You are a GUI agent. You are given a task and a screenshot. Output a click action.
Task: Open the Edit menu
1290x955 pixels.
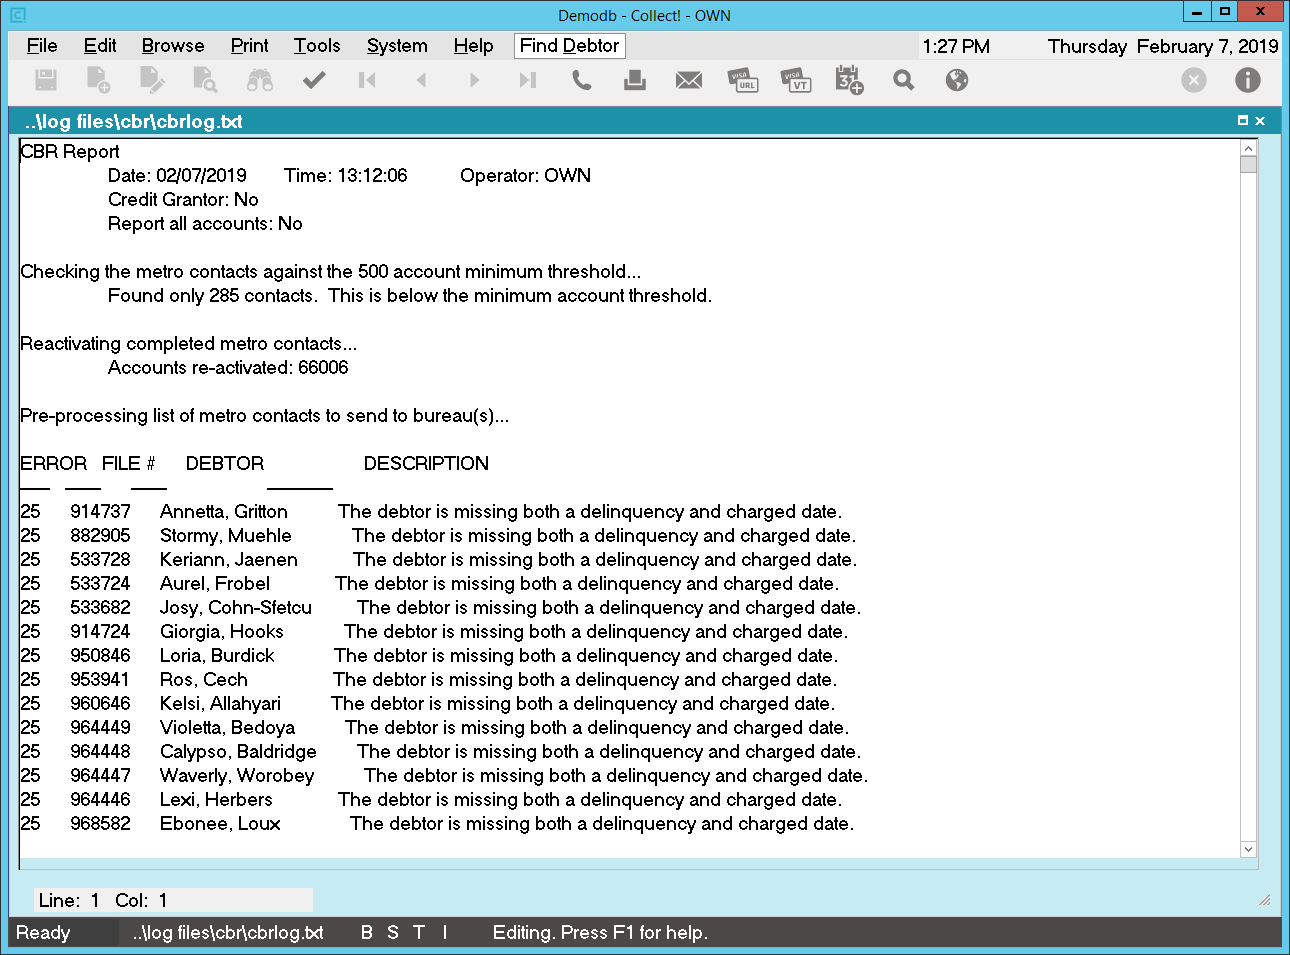pyautogui.click(x=100, y=46)
